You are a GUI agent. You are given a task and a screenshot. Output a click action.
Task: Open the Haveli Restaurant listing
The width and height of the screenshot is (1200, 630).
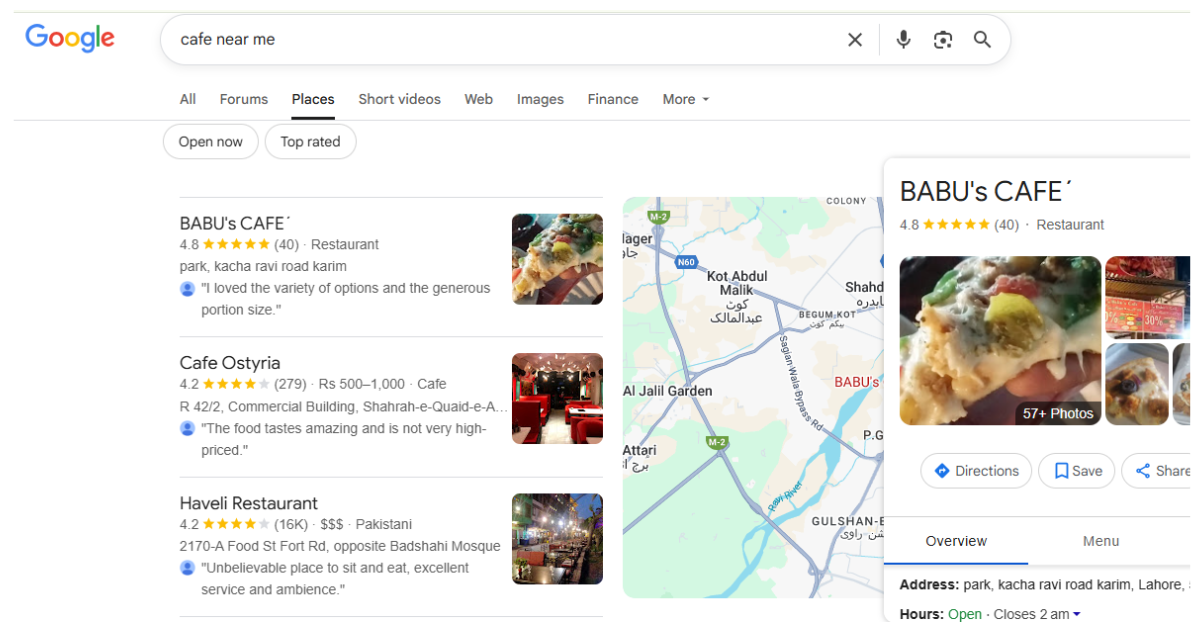249,503
